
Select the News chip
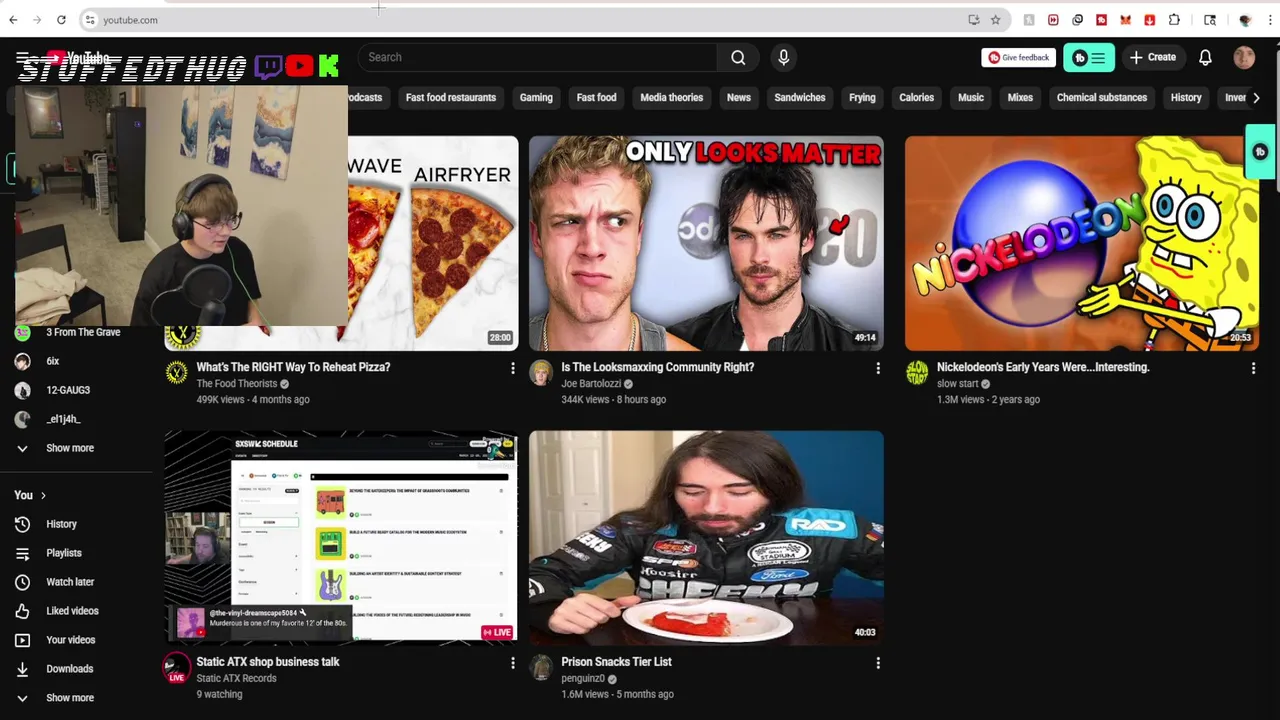739,98
